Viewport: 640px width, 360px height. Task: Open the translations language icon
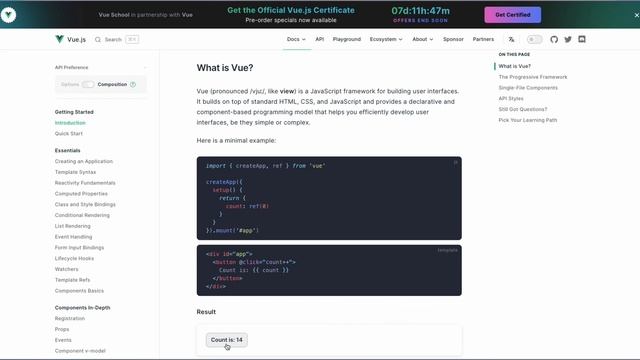click(511, 40)
